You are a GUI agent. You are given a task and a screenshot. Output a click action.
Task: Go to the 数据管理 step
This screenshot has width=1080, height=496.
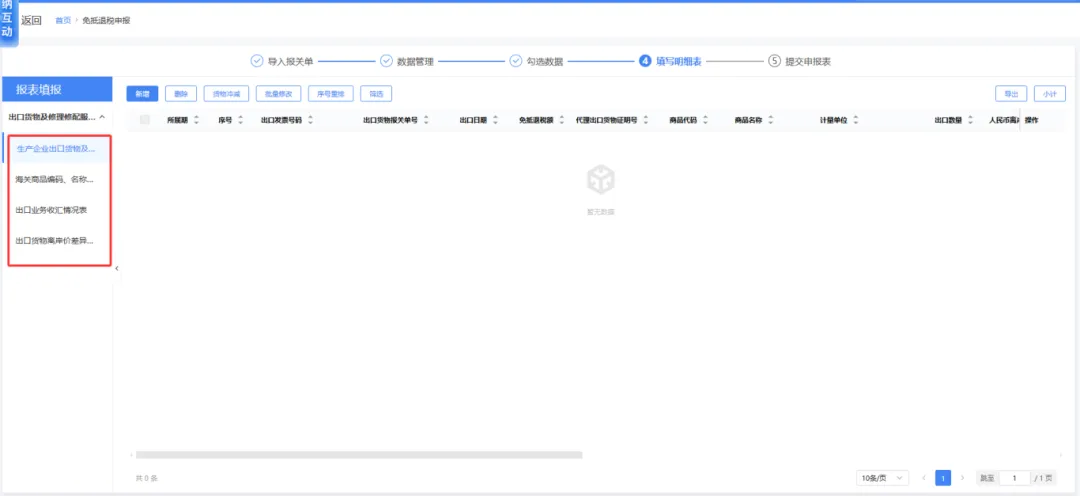tap(415, 61)
